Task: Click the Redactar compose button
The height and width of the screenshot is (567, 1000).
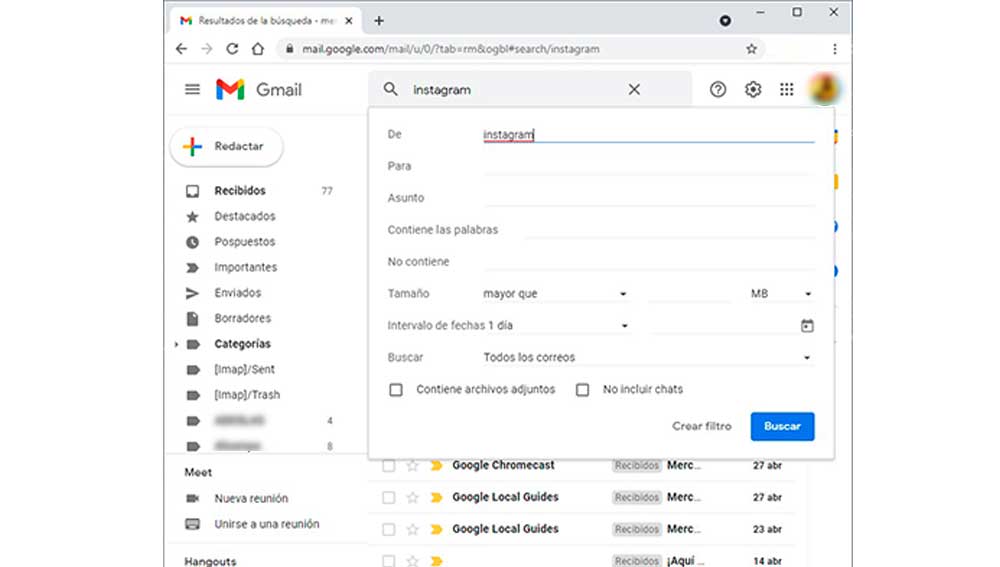Action: coord(226,147)
